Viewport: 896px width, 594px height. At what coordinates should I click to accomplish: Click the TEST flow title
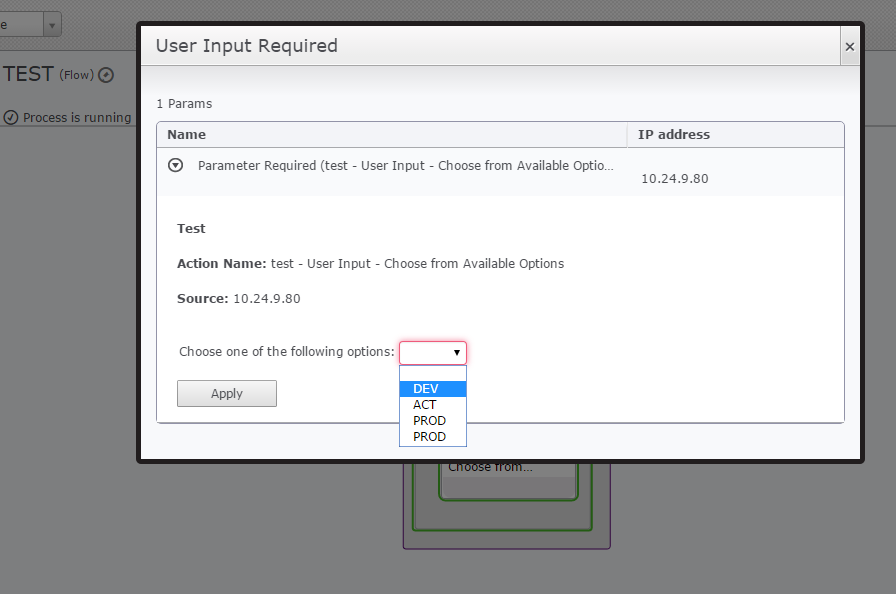pos(28,74)
